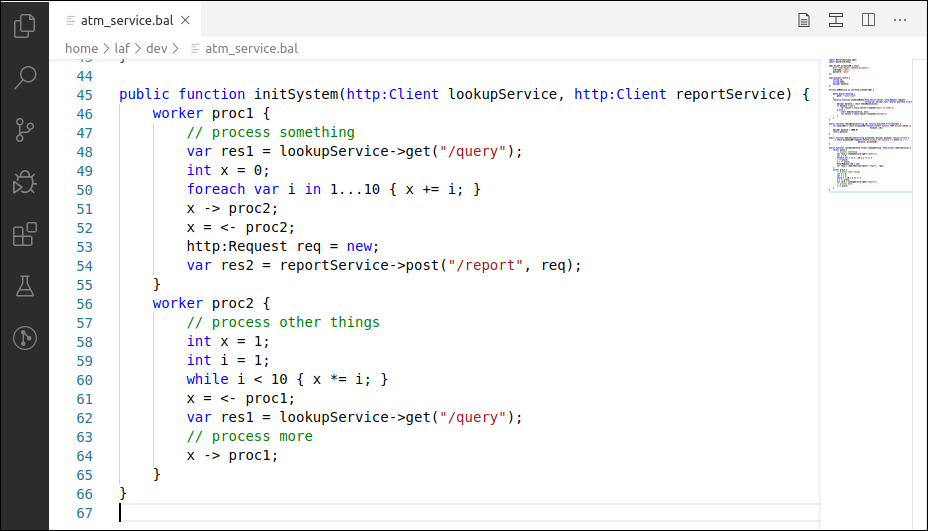
Task: Click line number 45 in the gutter
Action: click(85, 95)
